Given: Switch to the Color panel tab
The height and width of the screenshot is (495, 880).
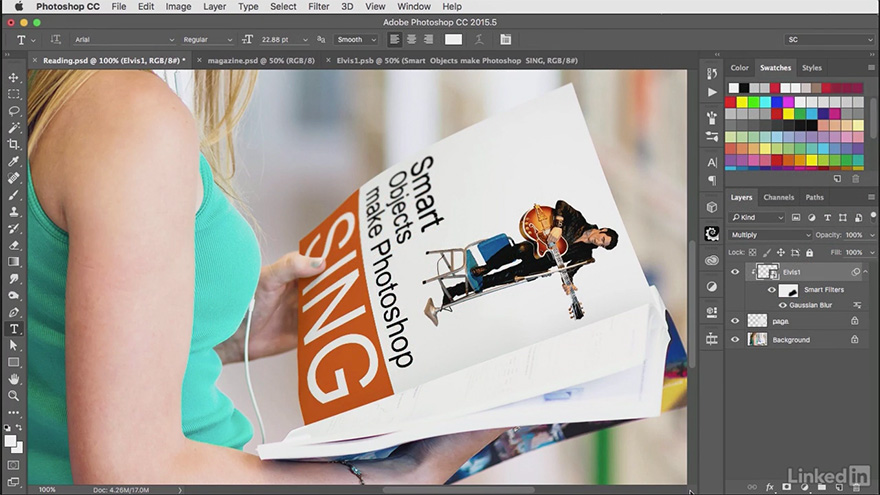Looking at the screenshot, I should click(x=739, y=68).
